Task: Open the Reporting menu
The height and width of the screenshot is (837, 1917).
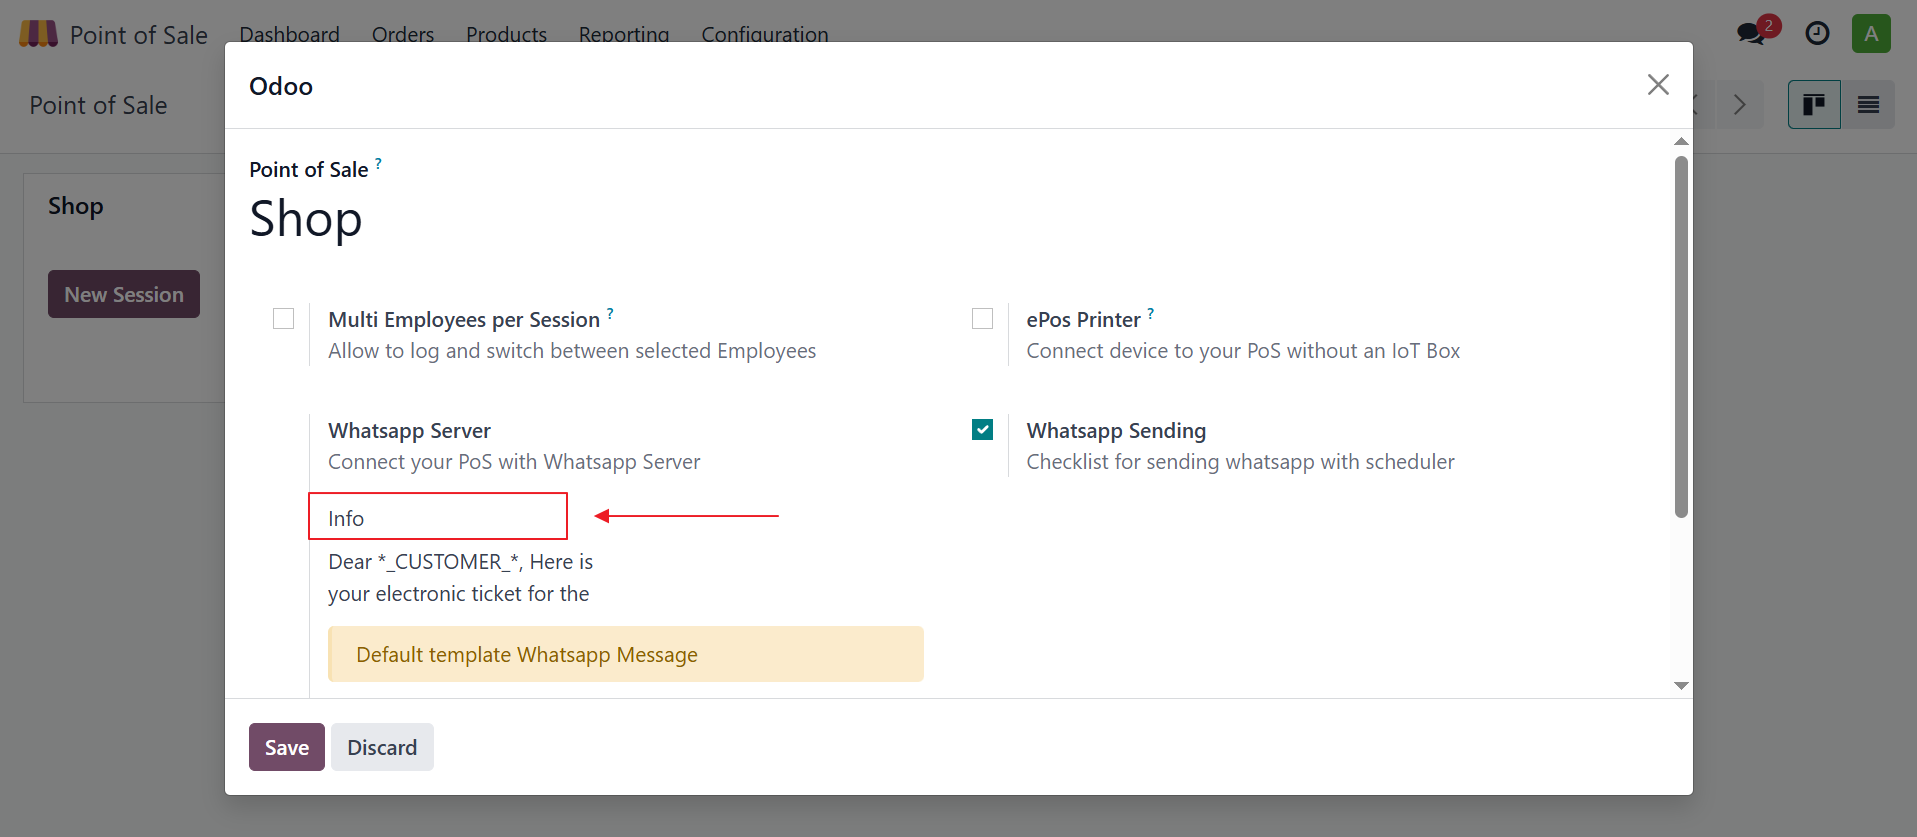Action: [624, 34]
